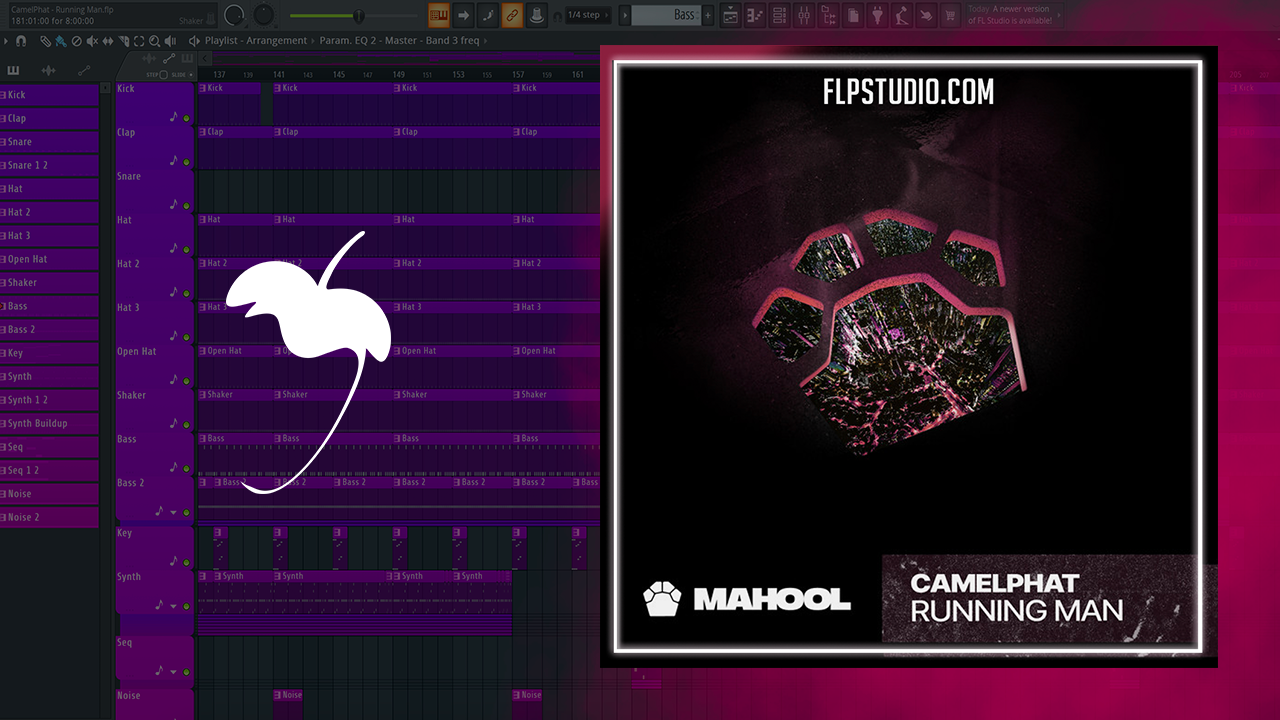Open the plugin picker plug icon
1280x720 pixels.
coord(877,15)
